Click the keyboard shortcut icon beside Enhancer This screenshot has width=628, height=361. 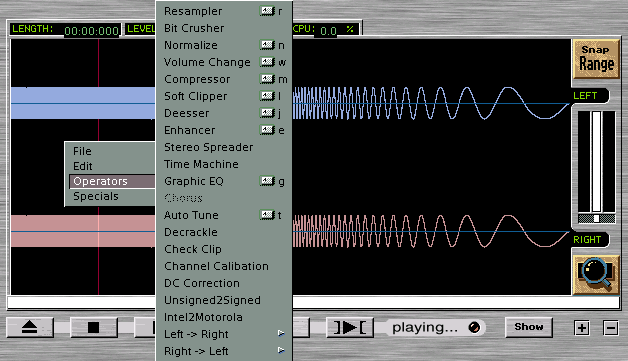point(267,130)
